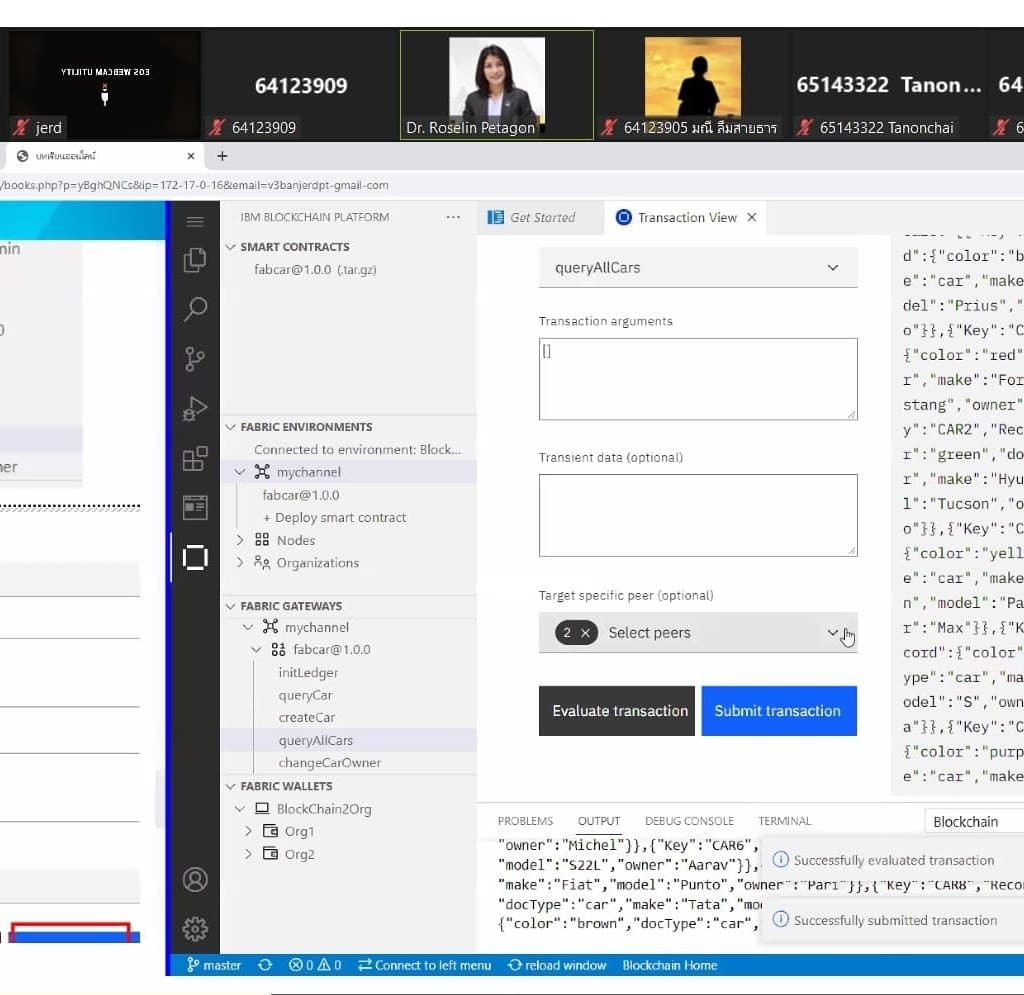Toggle the hamburger menu icon
Image resolution: width=1024 pixels, height=995 pixels.
click(195, 222)
